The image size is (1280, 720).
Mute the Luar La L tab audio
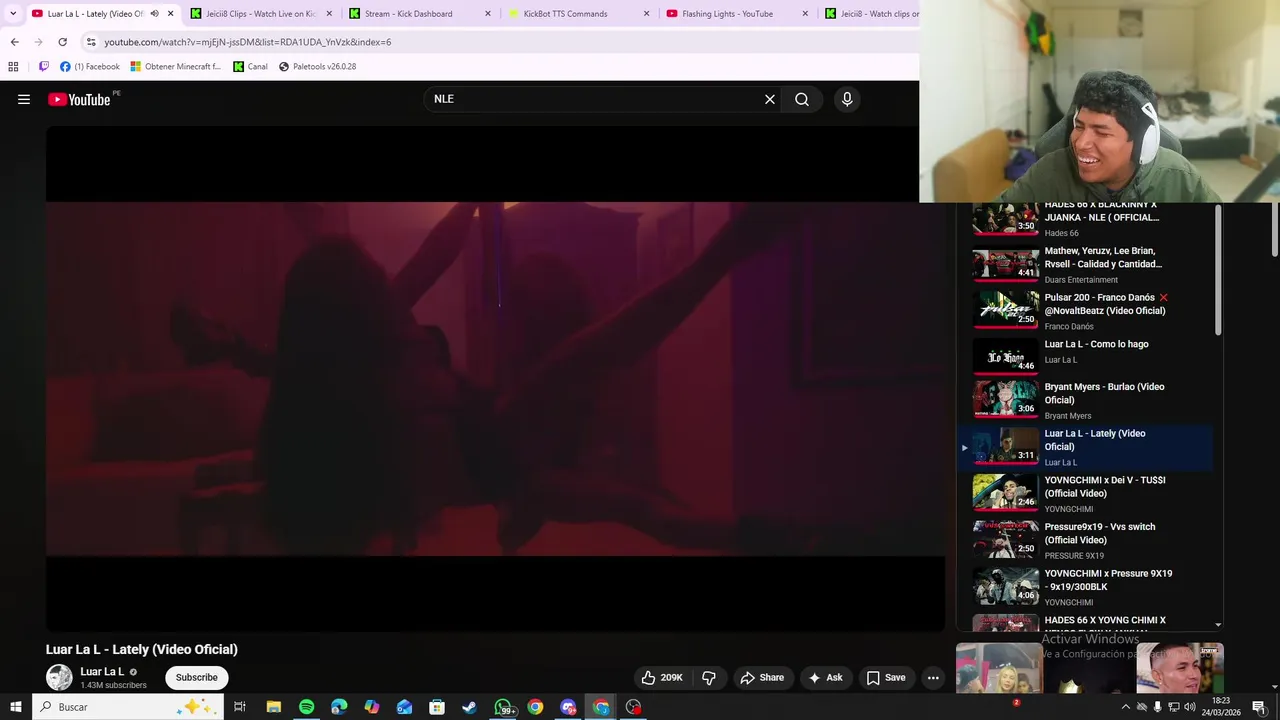(154, 14)
